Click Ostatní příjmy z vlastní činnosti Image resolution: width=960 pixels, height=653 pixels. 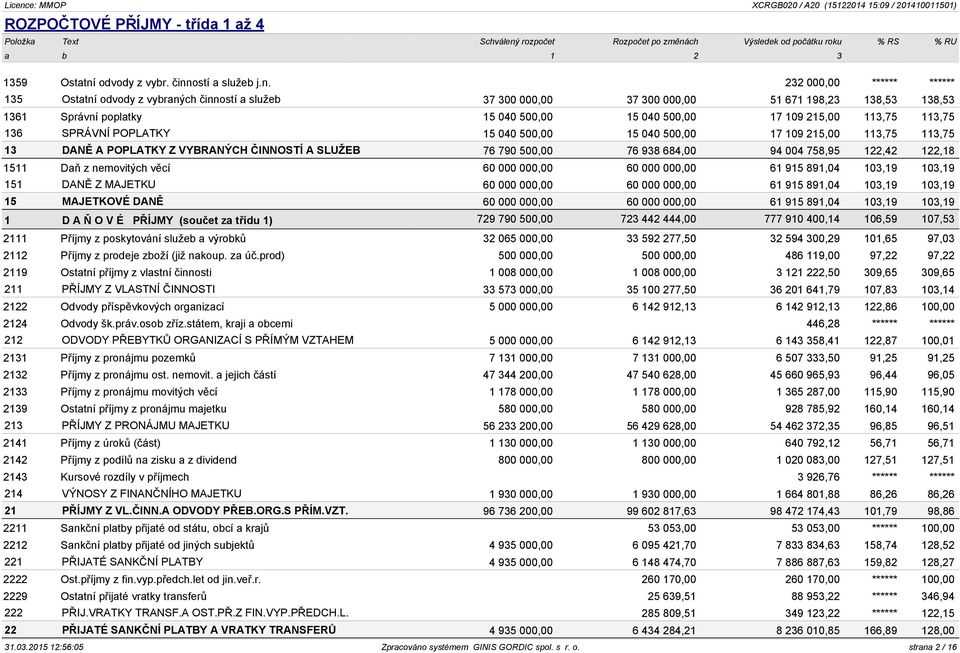click(136, 272)
